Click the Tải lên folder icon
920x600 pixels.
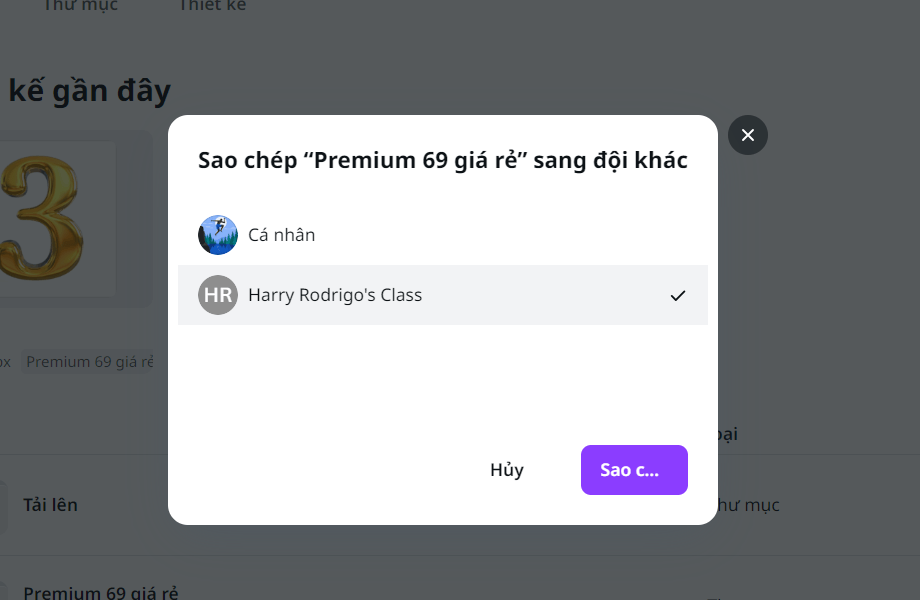pos(3,505)
